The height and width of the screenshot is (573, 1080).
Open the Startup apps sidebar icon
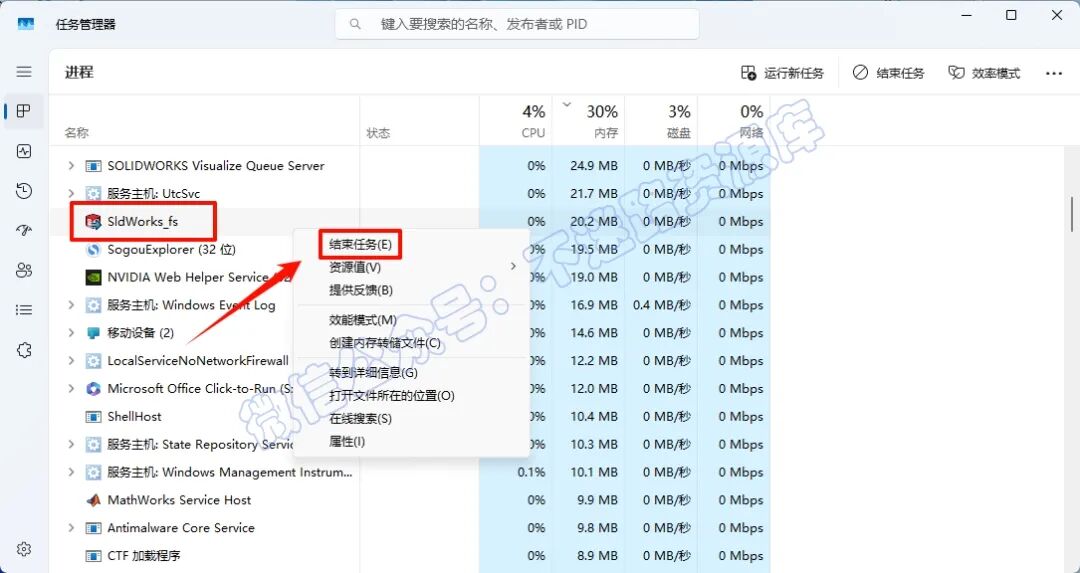point(24,231)
